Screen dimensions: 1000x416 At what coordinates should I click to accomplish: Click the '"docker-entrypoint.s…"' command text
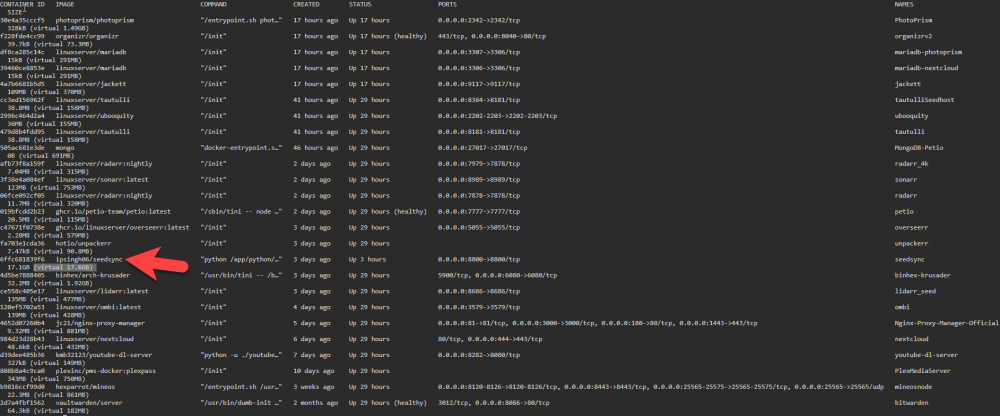241,148
